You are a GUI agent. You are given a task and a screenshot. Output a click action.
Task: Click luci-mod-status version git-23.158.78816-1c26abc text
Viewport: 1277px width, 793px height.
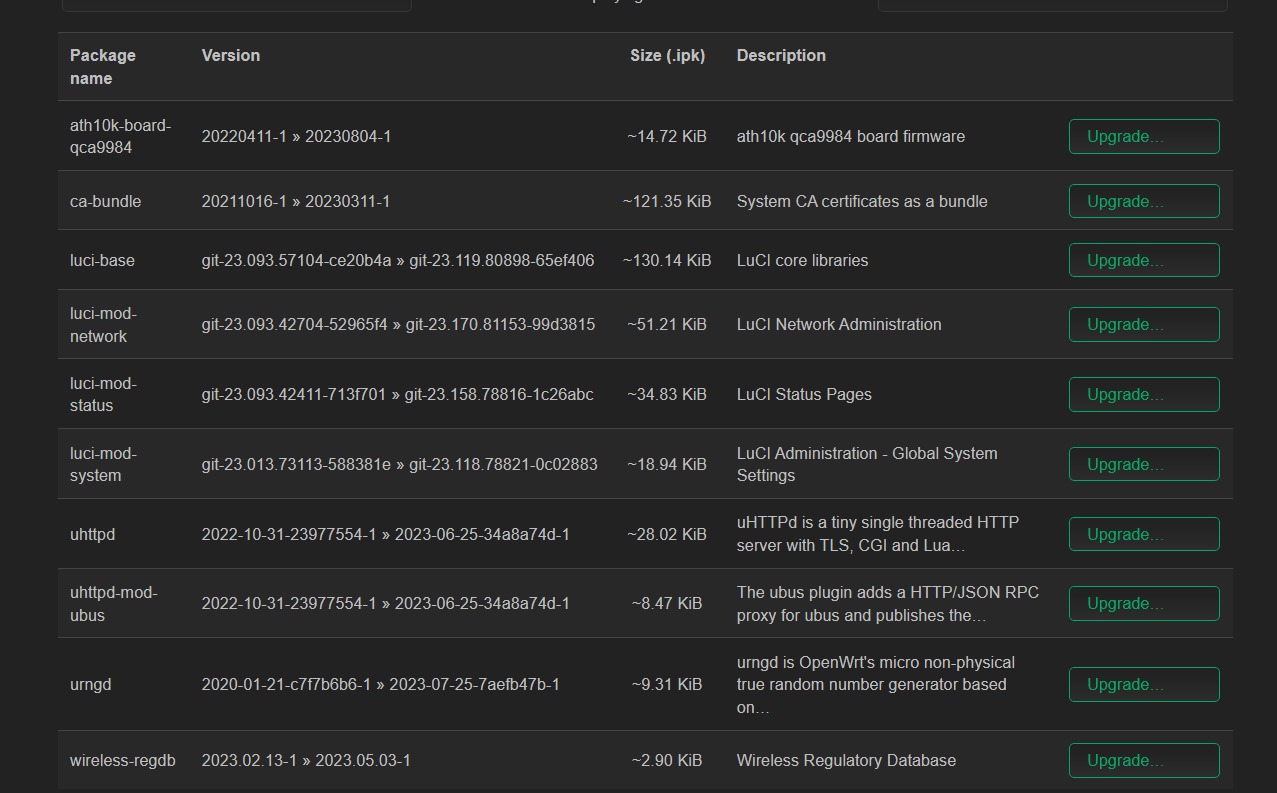(x=499, y=394)
